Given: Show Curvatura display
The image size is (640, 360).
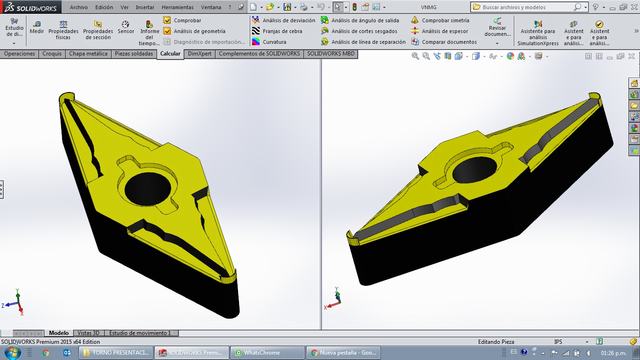Looking at the screenshot, I should point(269,42).
